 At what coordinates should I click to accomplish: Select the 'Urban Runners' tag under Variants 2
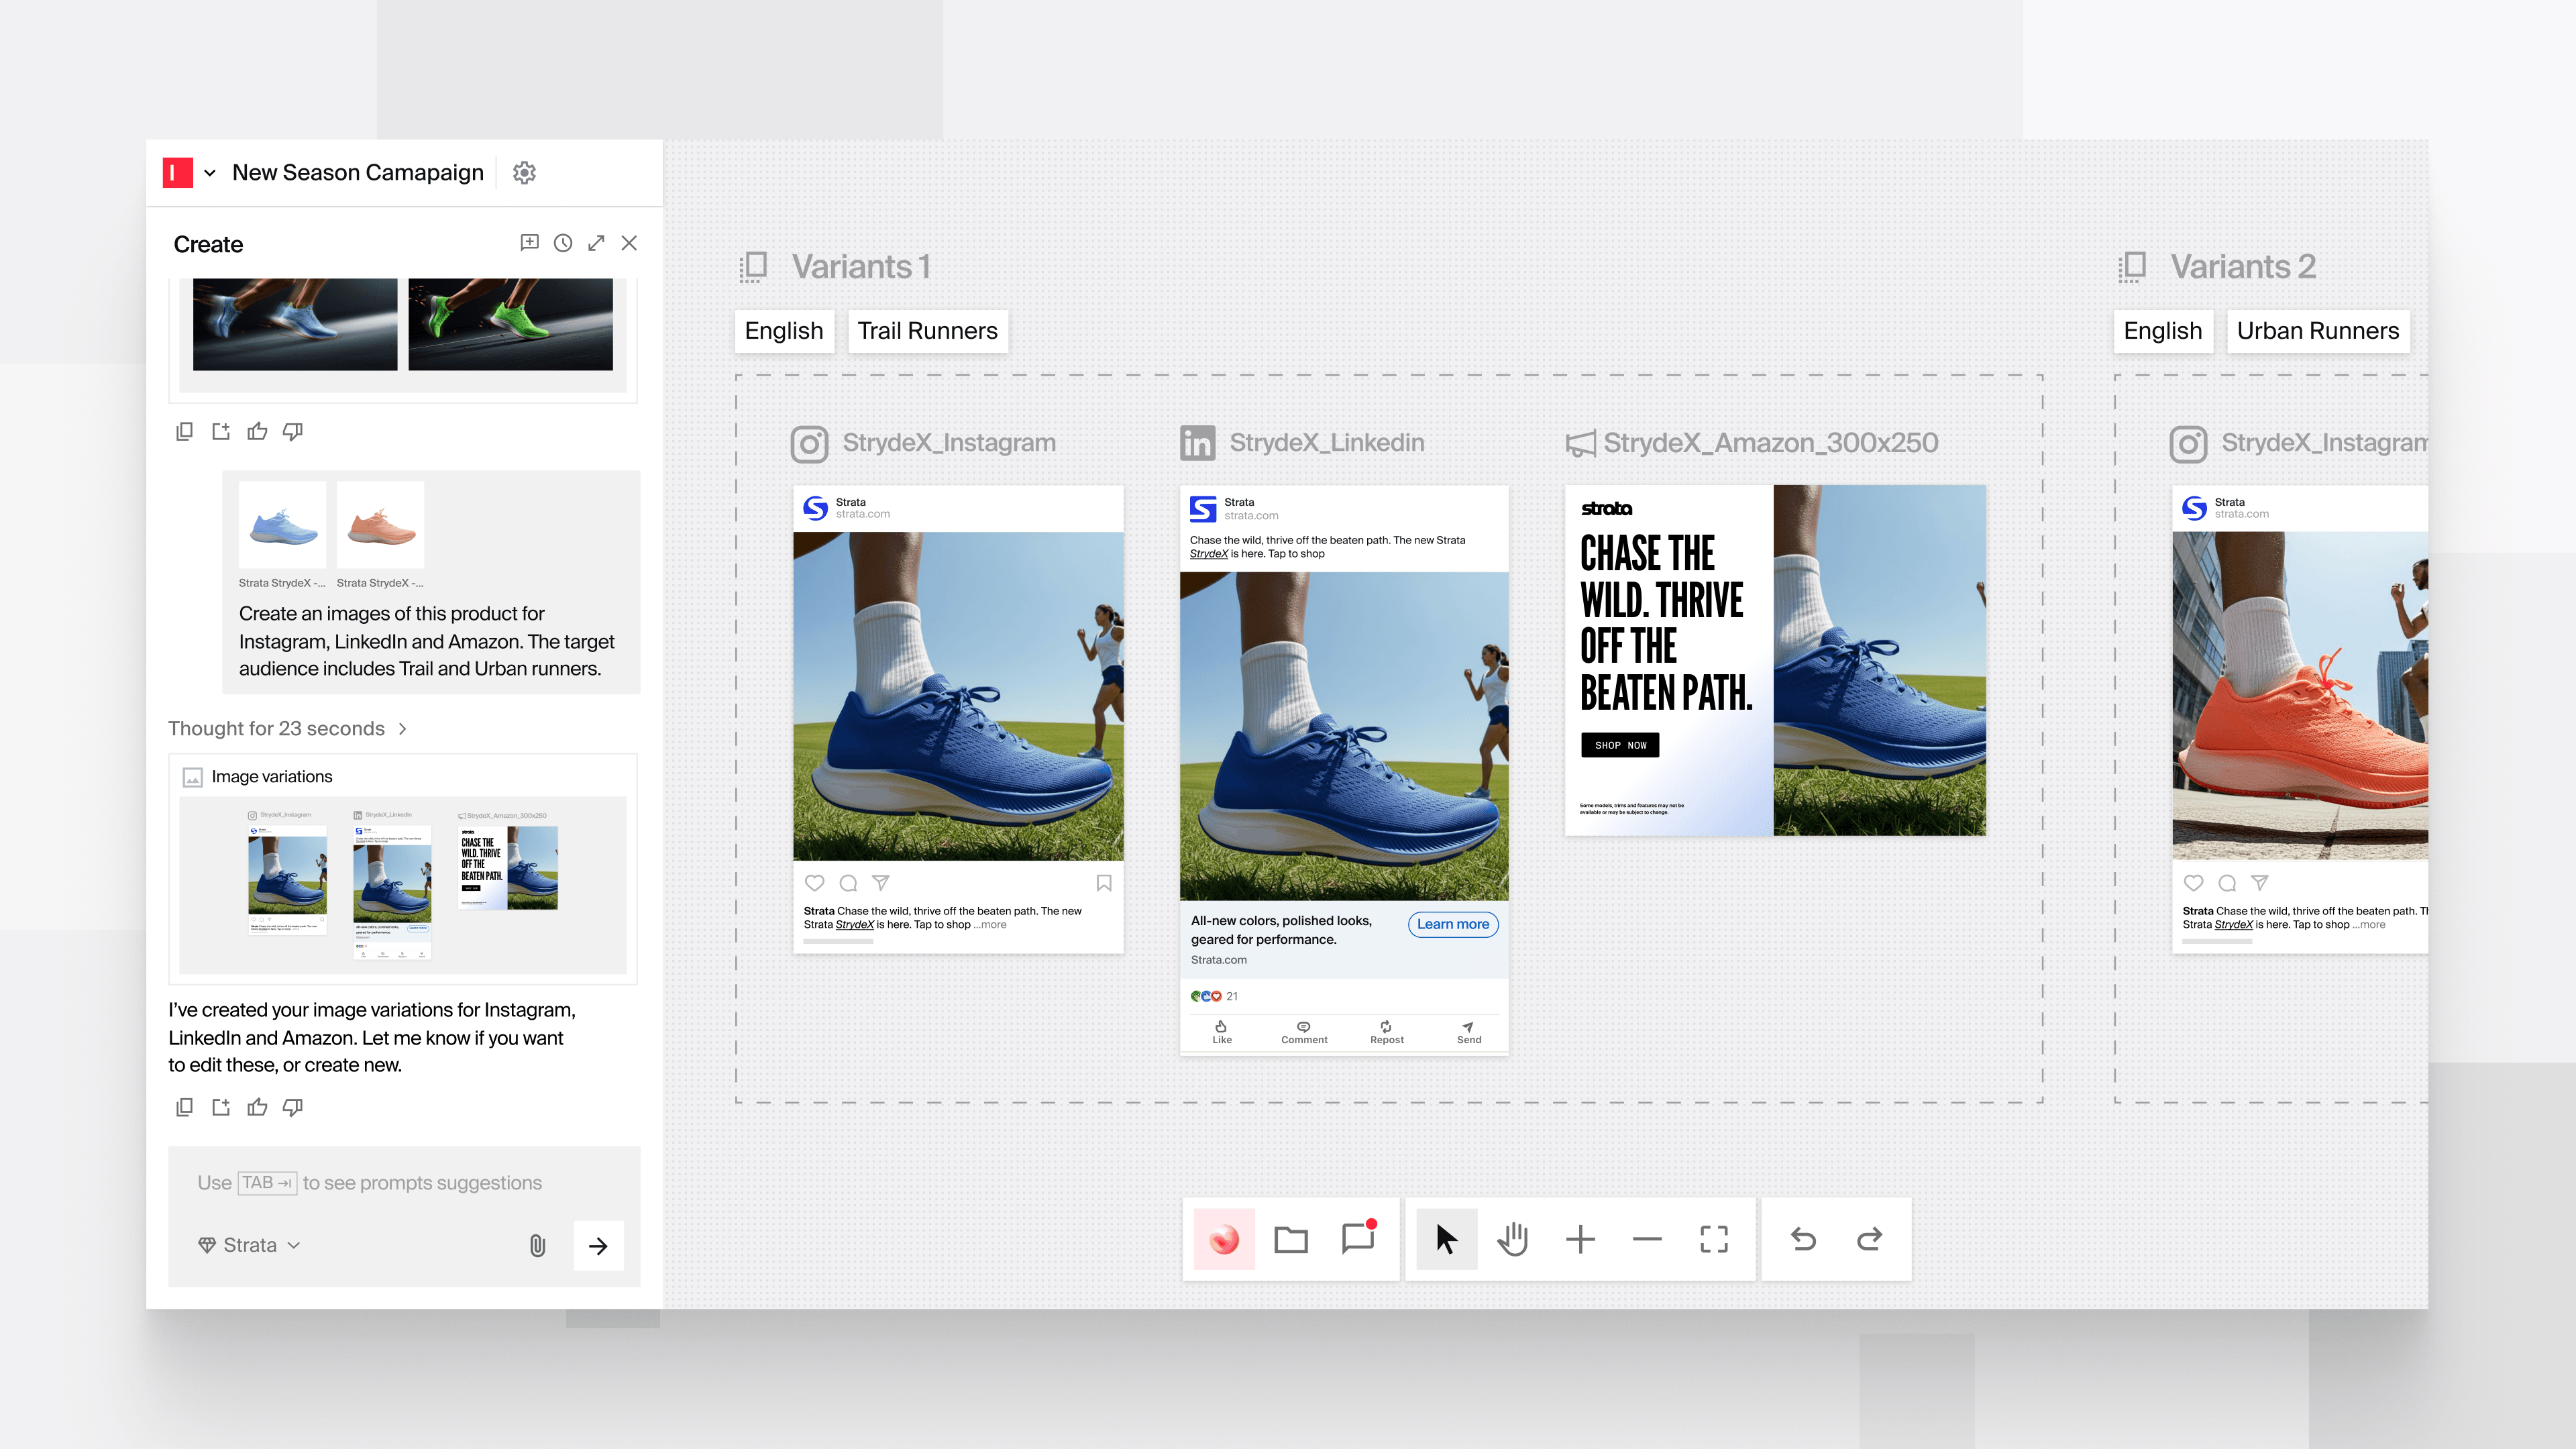(x=2318, y=331)
